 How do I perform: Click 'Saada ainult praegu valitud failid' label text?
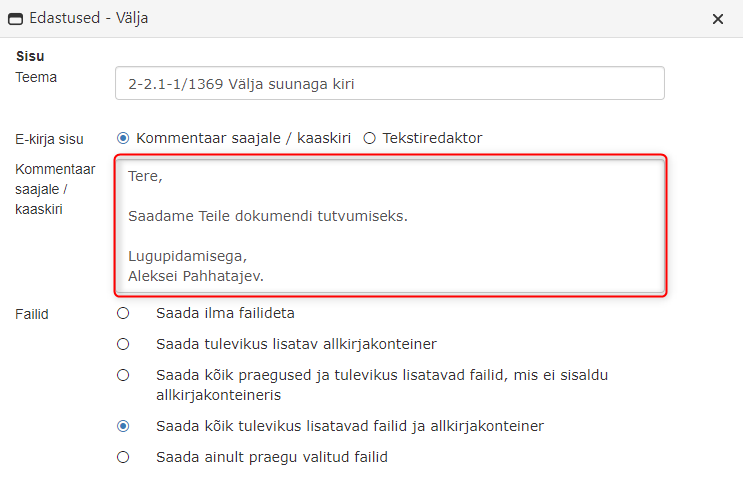tap(272, 457)
